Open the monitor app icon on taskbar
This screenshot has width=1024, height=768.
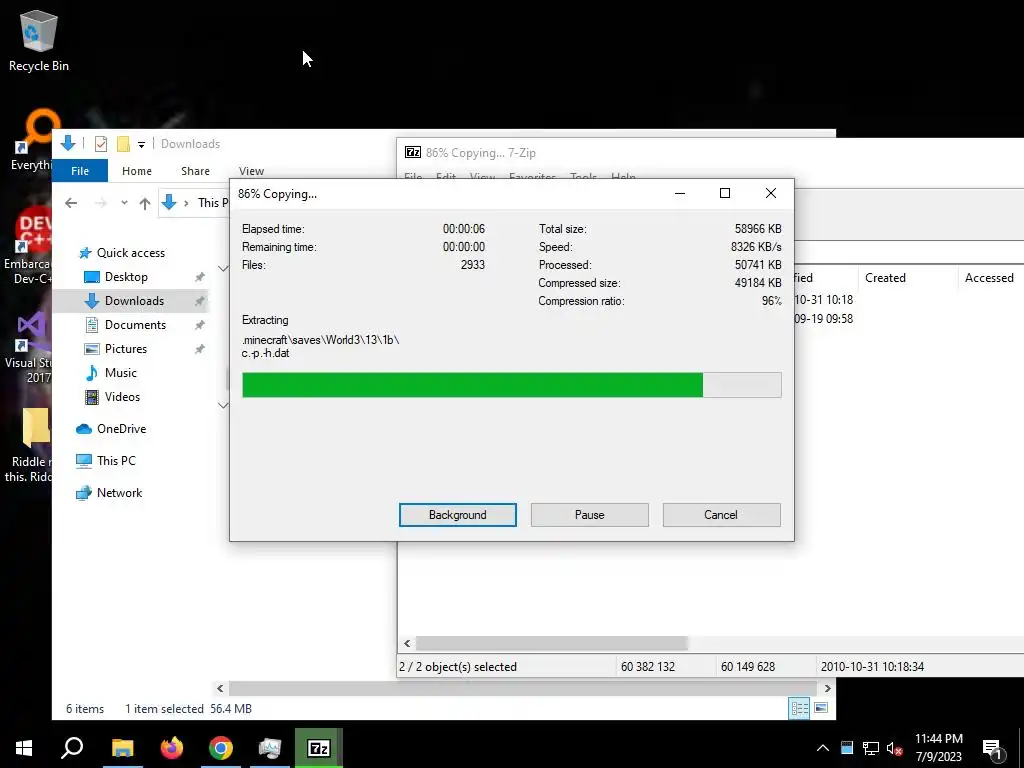[269, 748]
